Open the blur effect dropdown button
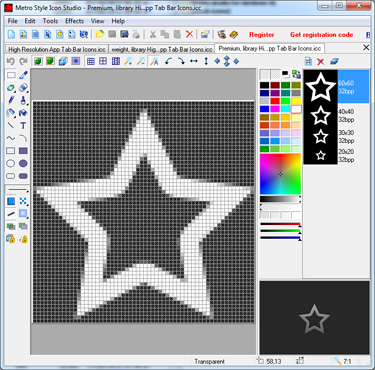The height and width of the screenshot is (370, 375). 23,214
